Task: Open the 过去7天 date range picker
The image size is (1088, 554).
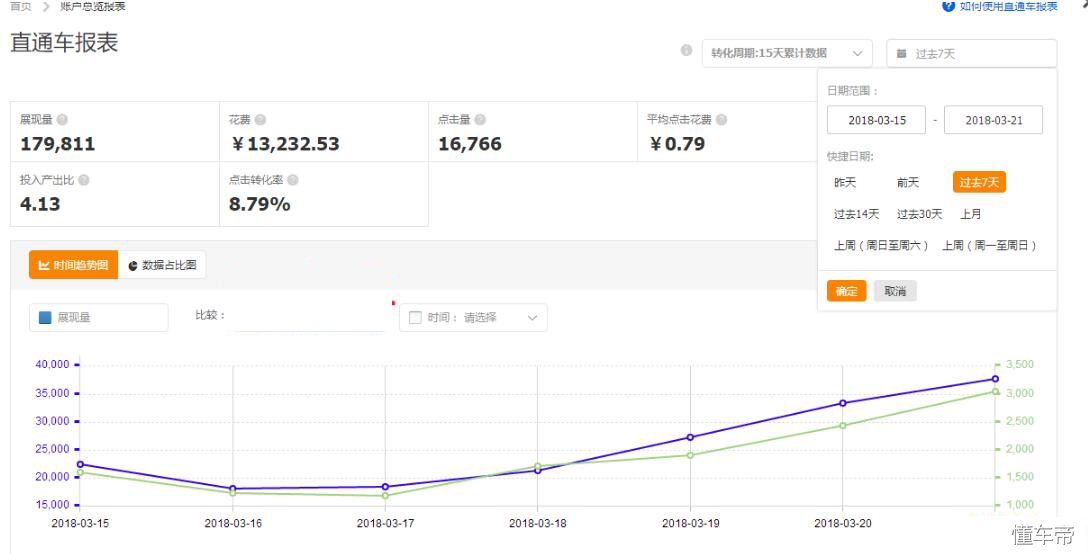Action: click(971, 53)
